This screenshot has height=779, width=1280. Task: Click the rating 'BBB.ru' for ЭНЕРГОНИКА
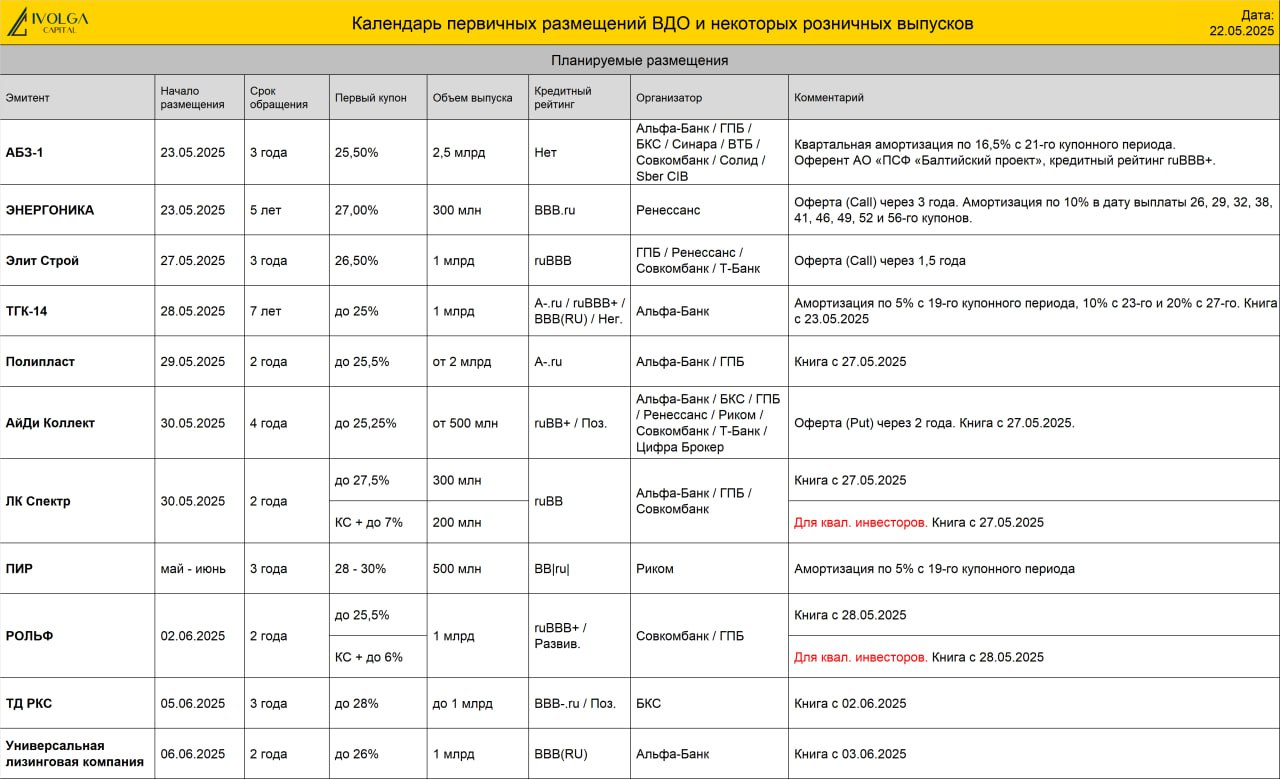click(x=554, y=210)
